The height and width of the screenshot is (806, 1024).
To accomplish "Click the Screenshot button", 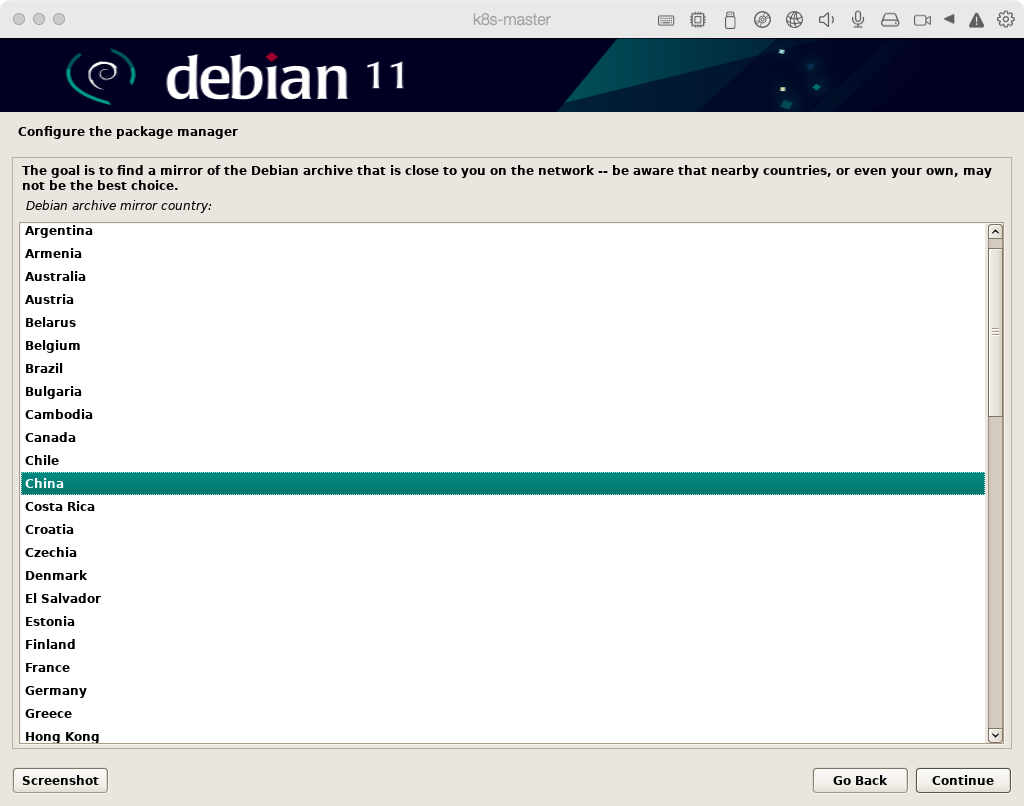I will 60,781.
